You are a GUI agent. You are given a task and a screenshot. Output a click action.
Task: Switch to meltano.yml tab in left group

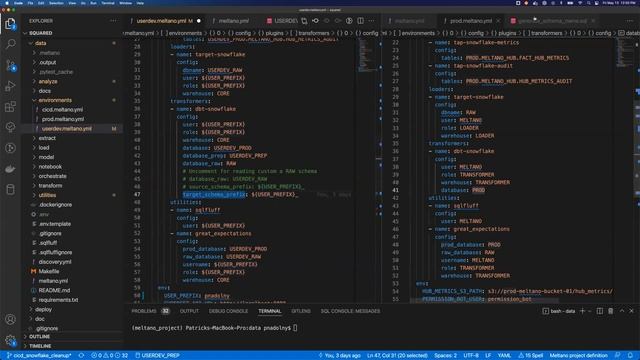(x=233, y=21)
